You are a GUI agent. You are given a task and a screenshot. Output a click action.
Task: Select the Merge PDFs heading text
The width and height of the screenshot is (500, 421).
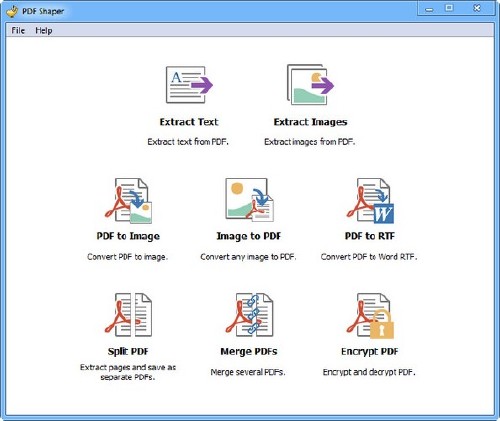tap(249, 351)
